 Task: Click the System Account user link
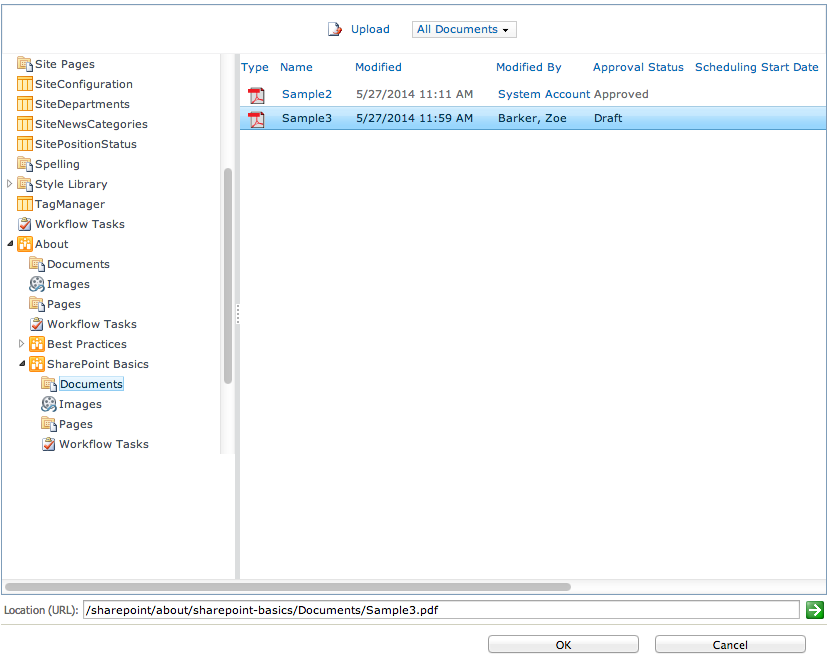(x=544, y=94)
